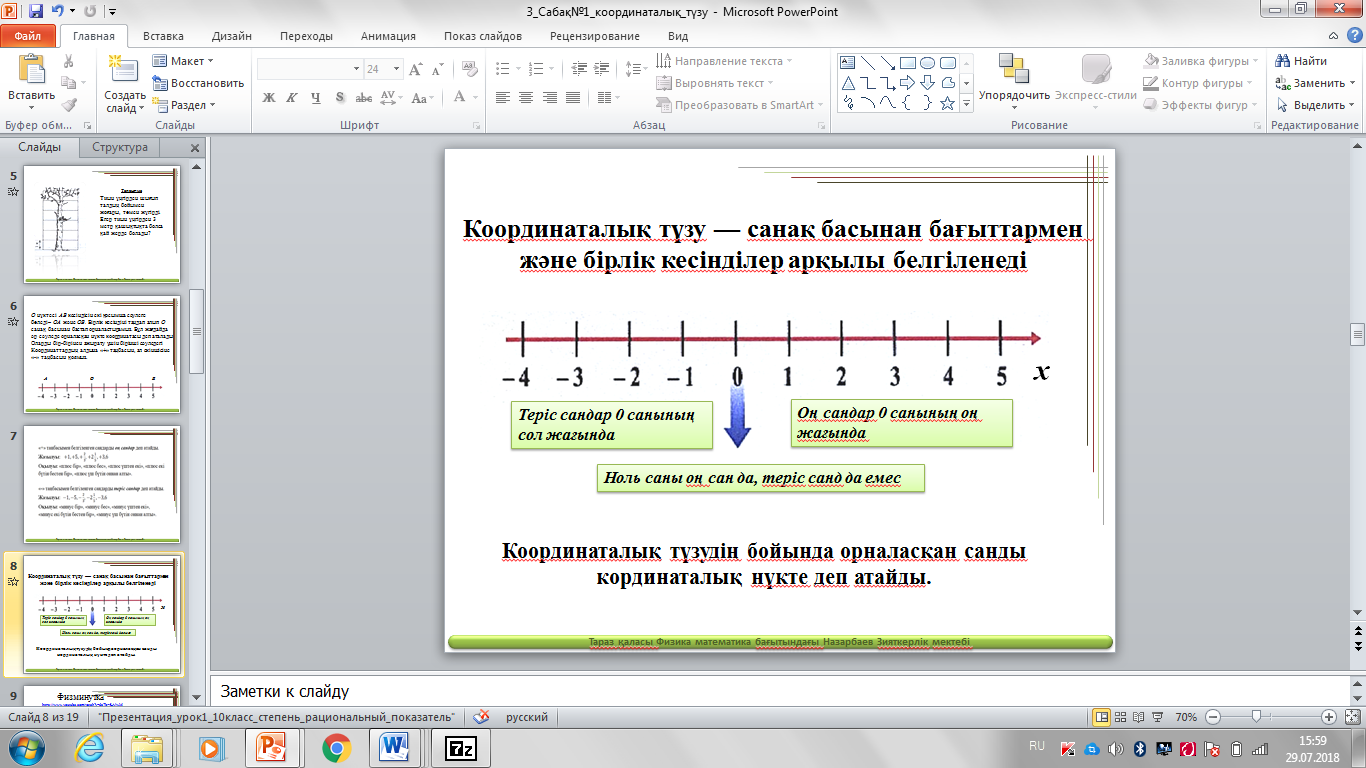This screenshot has width=1366, height=768.
Task: Click the Упорядочить arrange icon
Action: click(x=1013, y=69)
